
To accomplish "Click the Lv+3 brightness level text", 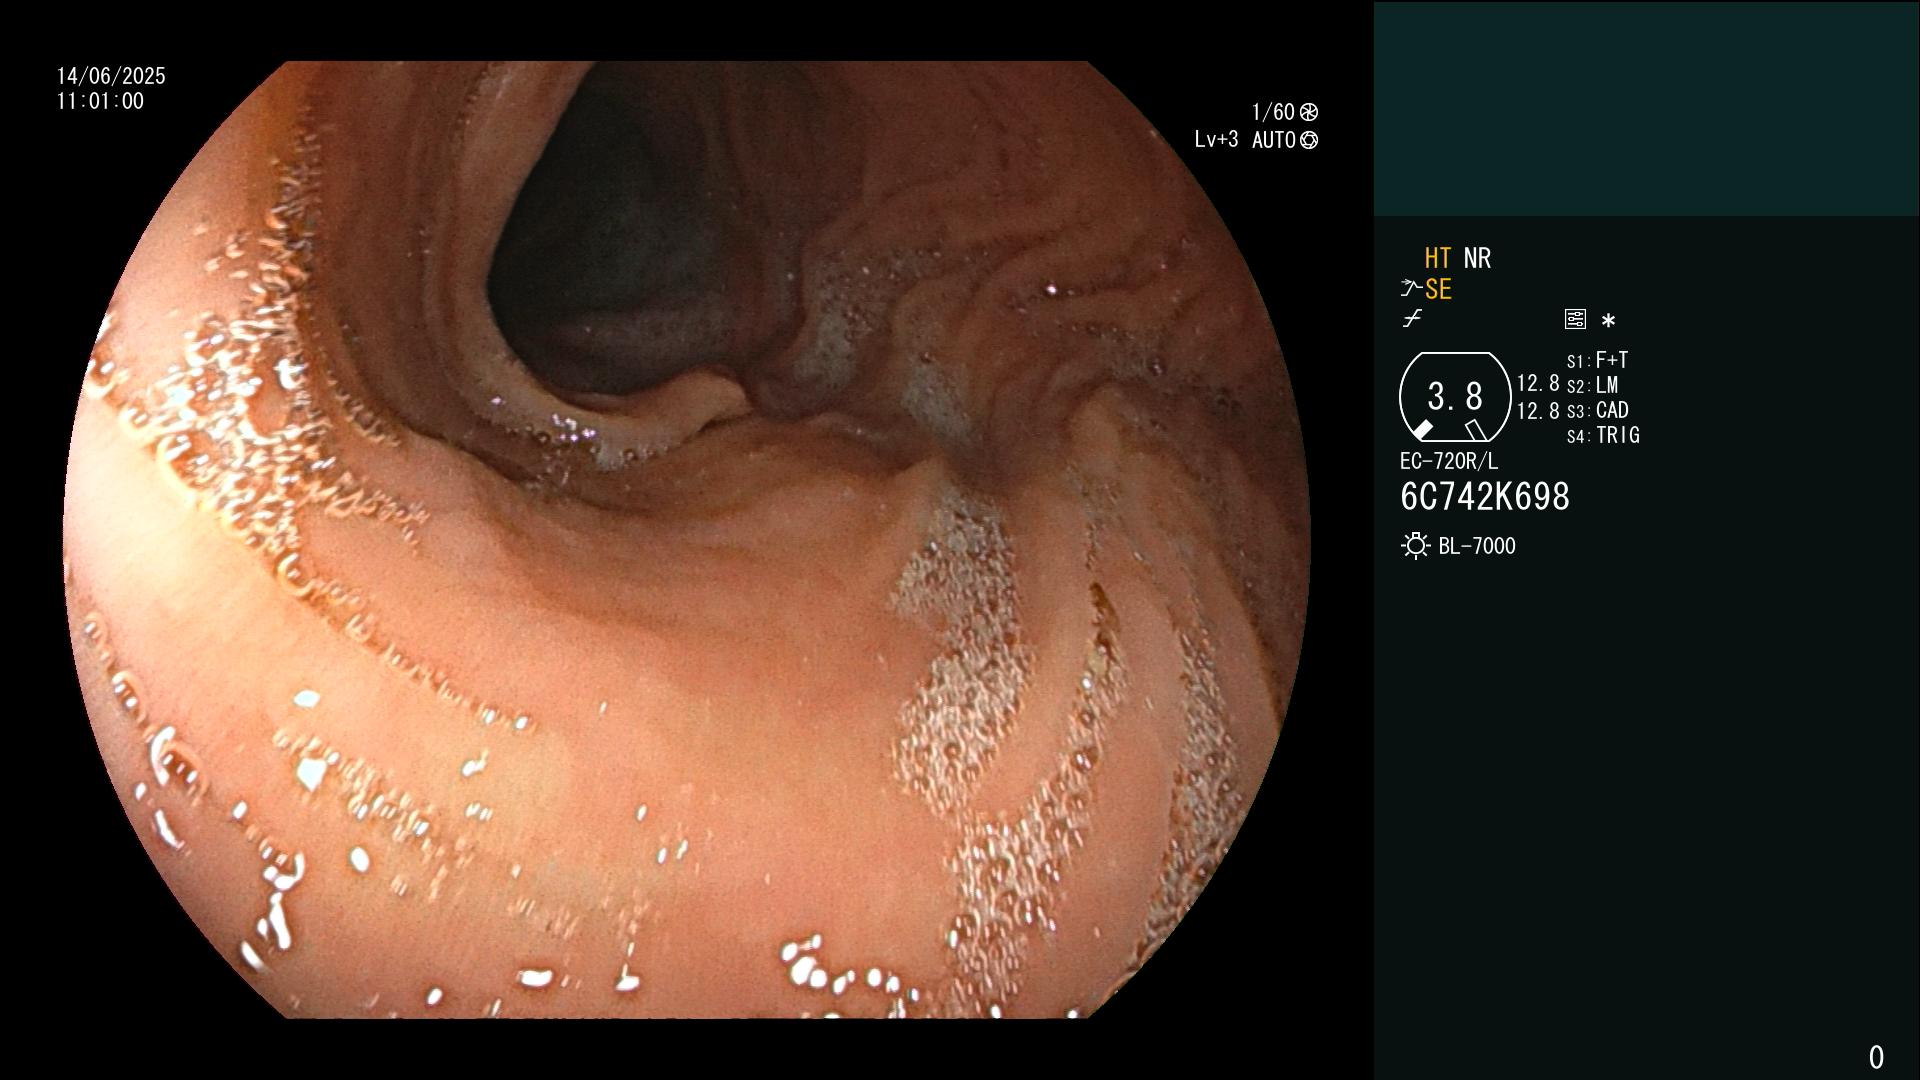I will (1216, 140).
